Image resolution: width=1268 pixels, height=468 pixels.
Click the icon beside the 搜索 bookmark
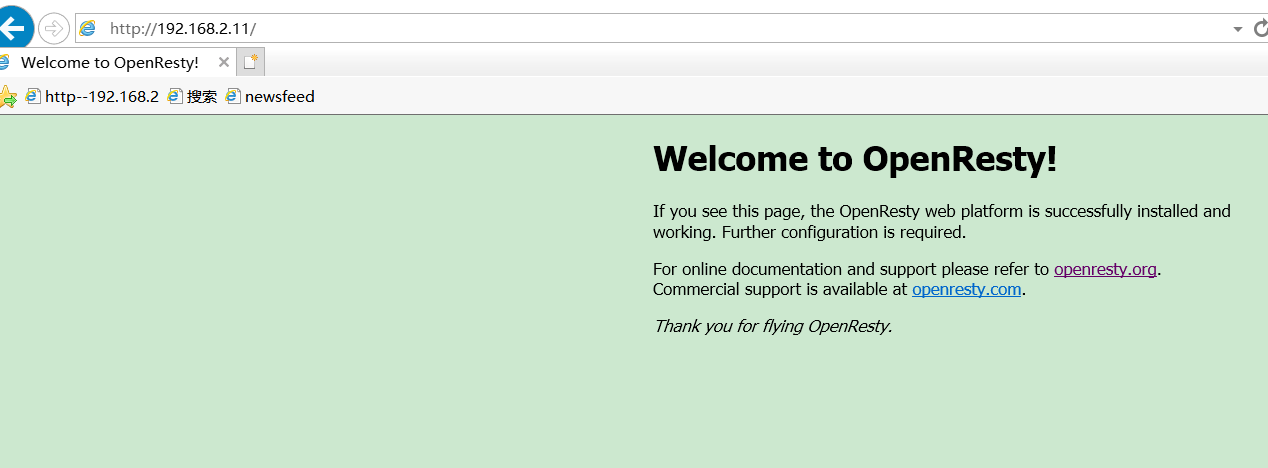(175, 97)
